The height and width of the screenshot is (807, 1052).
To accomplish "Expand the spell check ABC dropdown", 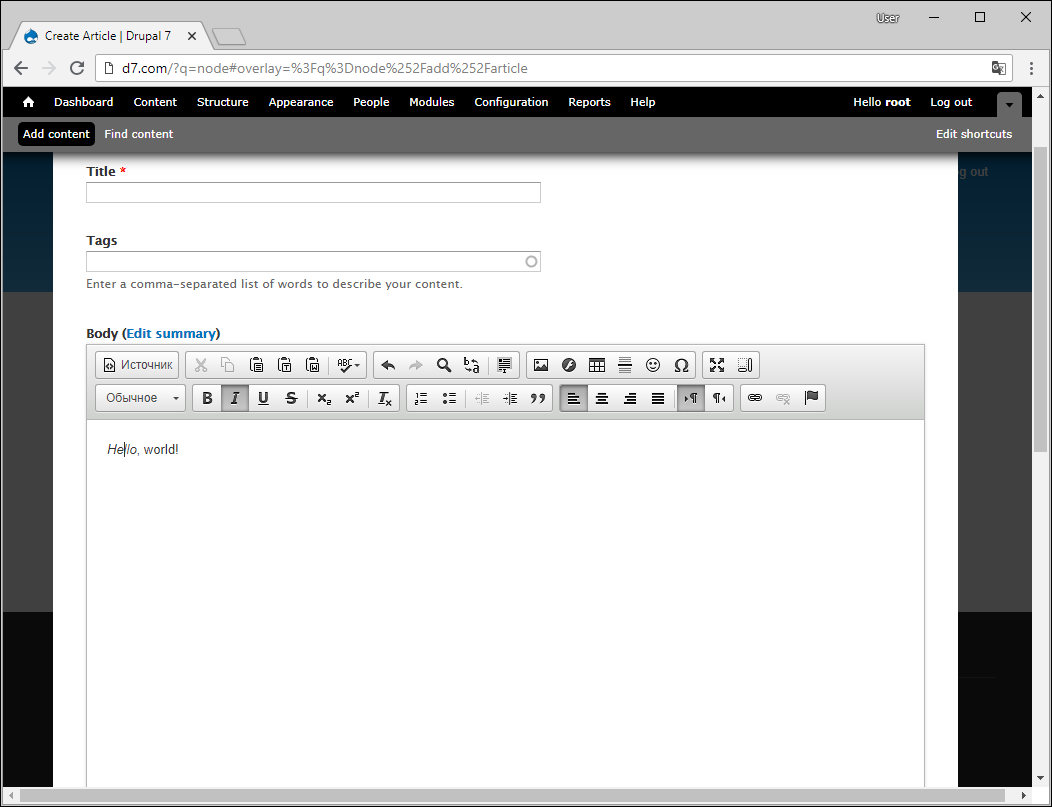I will click(349, 365).
